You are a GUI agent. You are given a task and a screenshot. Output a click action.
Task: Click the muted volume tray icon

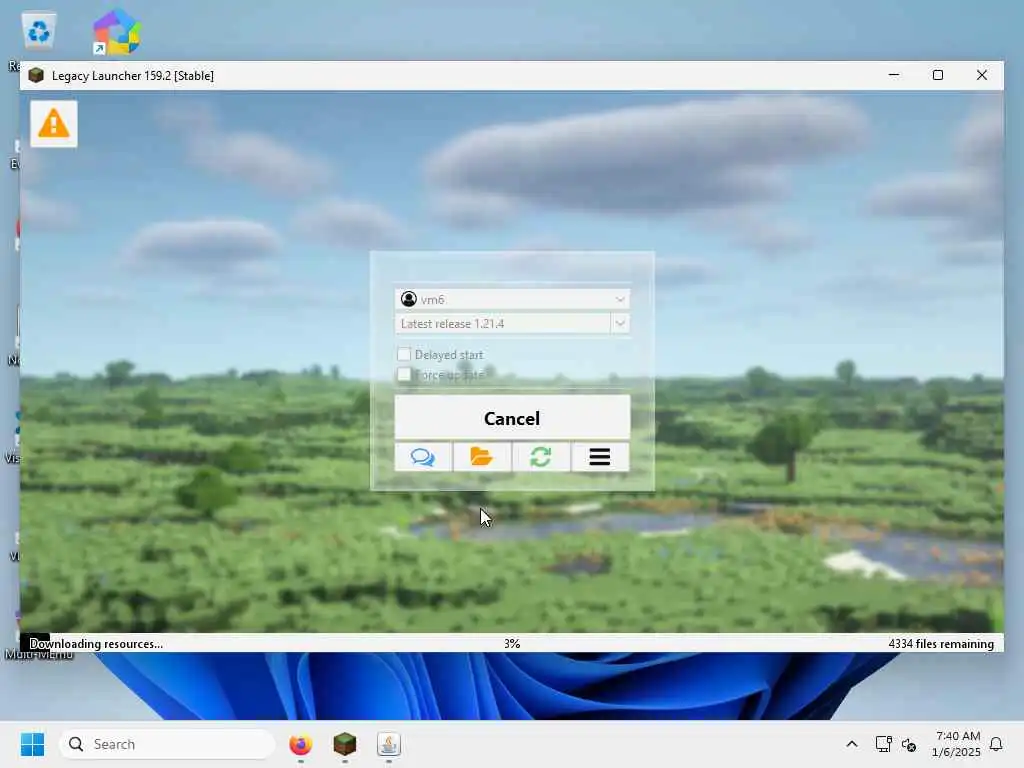[909, 744]
